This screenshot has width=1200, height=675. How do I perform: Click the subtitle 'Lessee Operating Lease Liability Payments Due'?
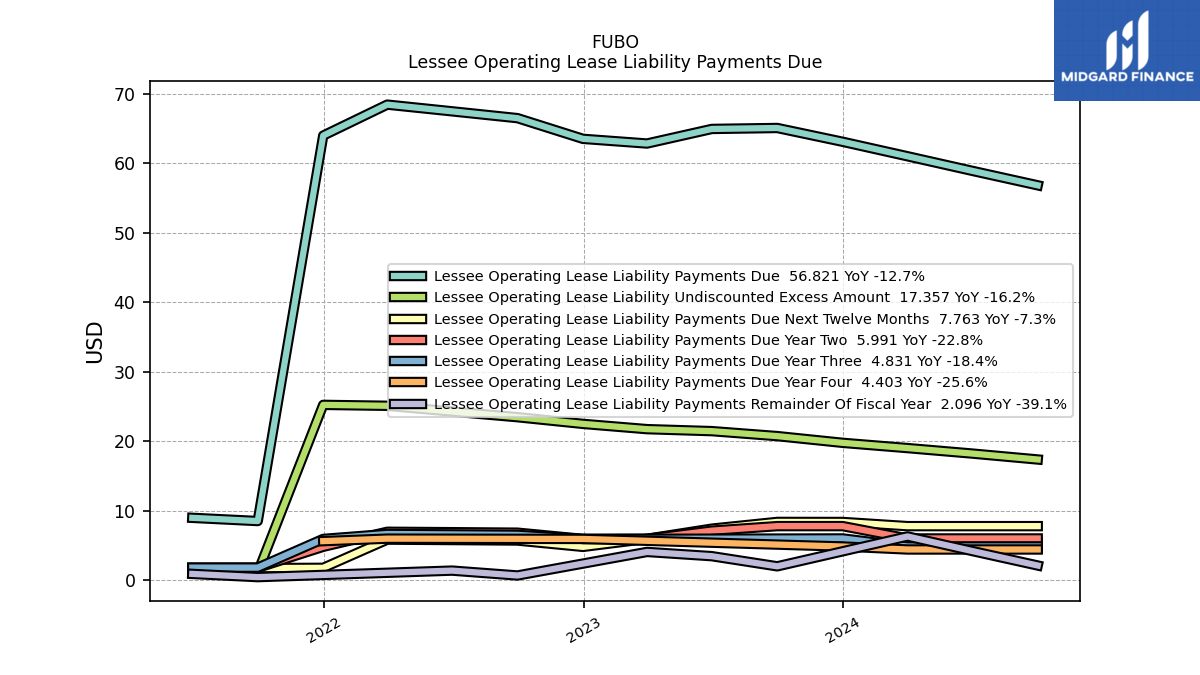[615, 62]
